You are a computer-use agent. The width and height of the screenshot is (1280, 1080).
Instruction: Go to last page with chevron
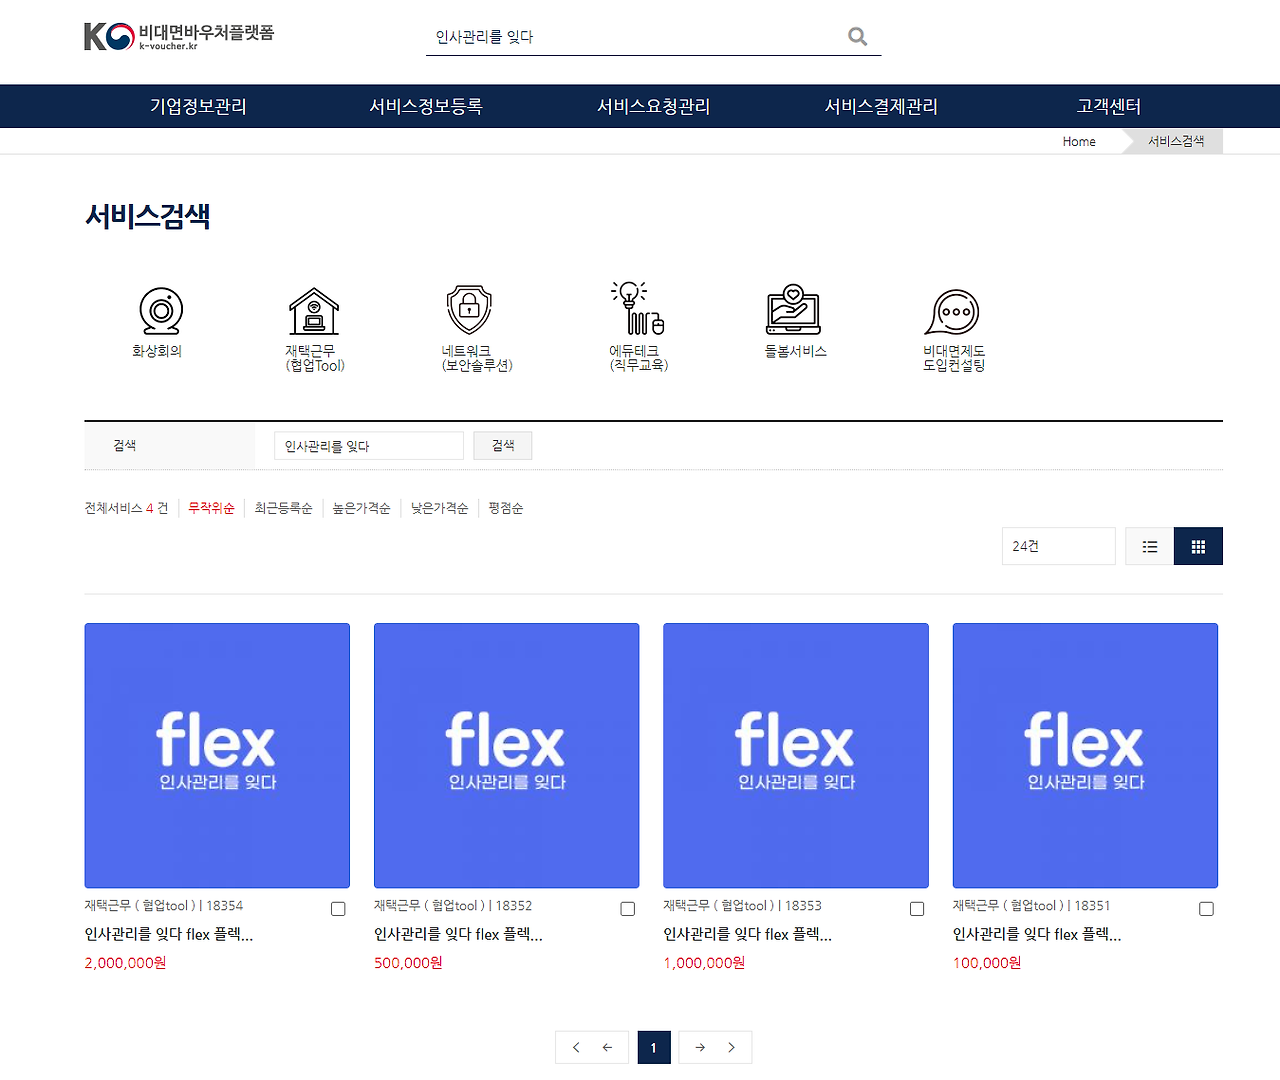pyautogui.click(x=731, y=1047)
